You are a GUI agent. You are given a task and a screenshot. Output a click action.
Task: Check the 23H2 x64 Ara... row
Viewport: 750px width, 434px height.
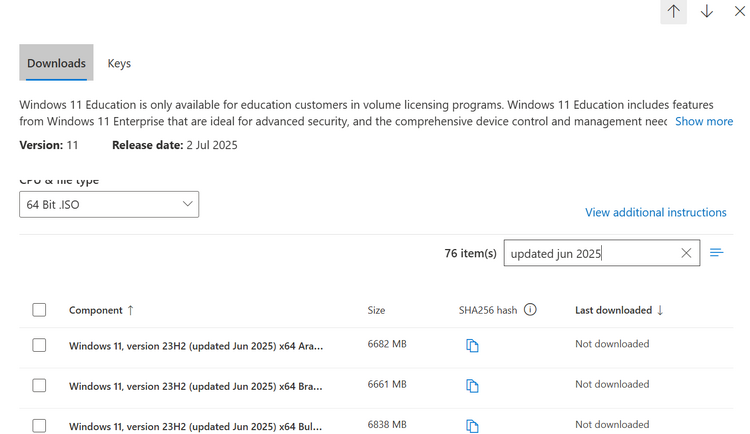pos(39,345)
